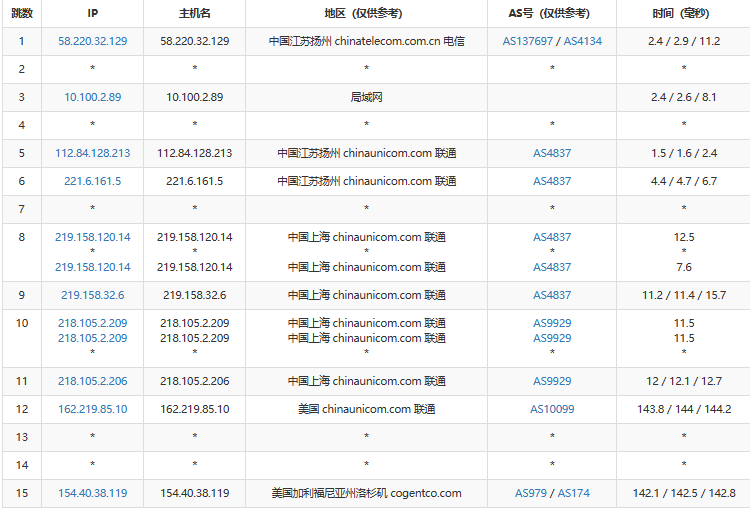The width and height of the screenshot is (750, 512).
Task: Open IP link 219.158.120.14 beside 12.5 time
Action: 93,237
